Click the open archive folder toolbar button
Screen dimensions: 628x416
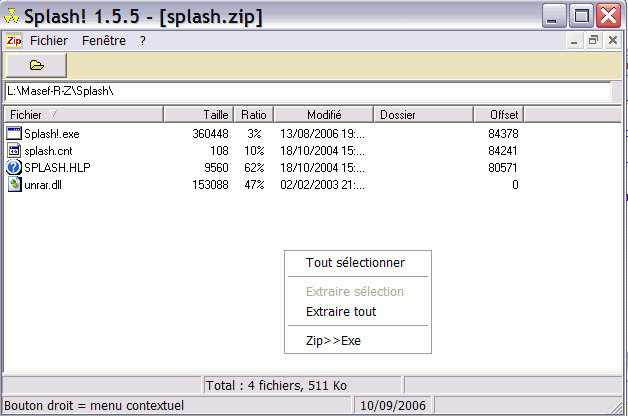[36, 65]
